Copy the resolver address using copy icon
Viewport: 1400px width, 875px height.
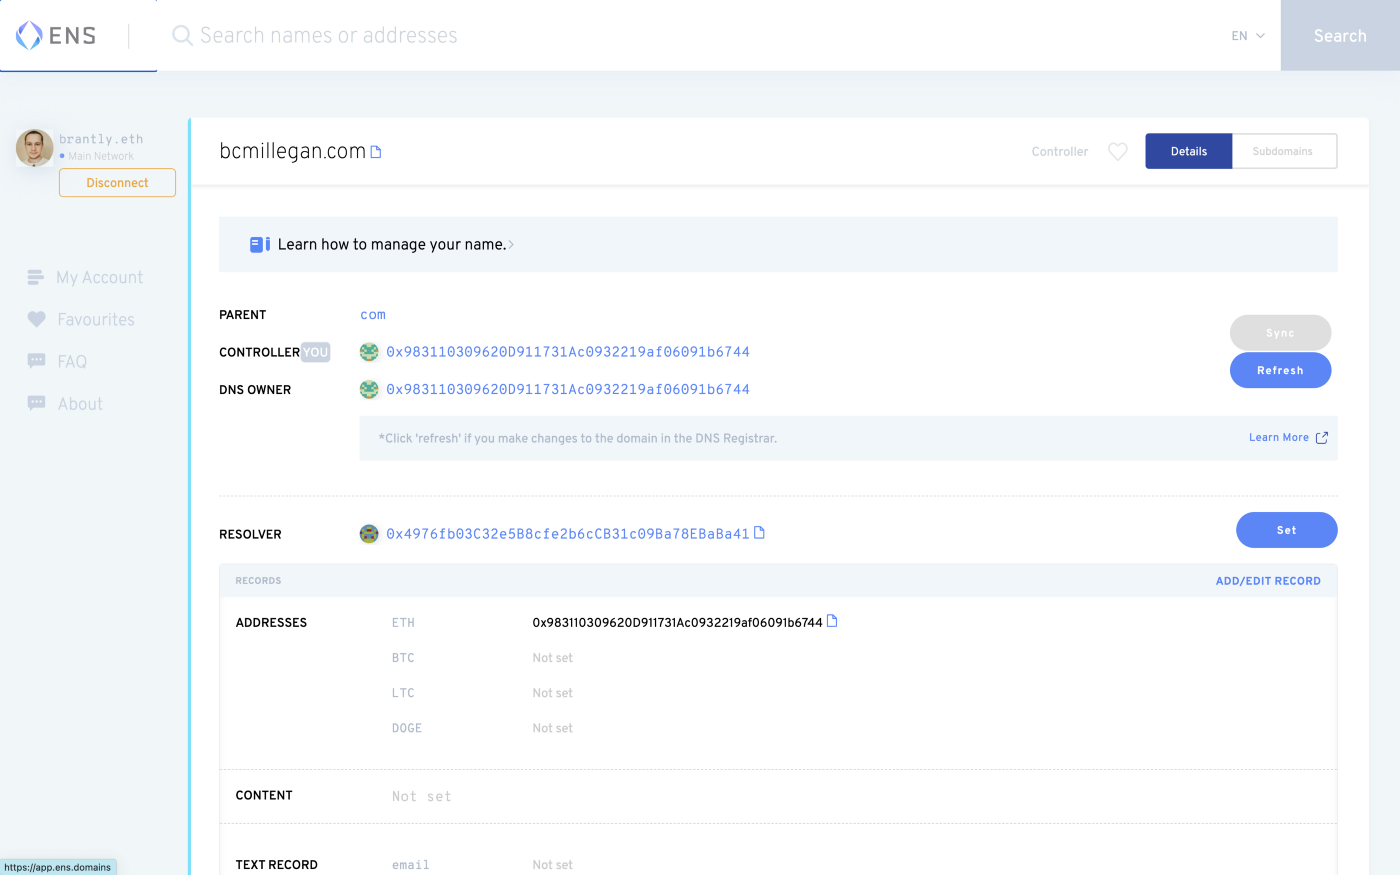click(759, 533)
